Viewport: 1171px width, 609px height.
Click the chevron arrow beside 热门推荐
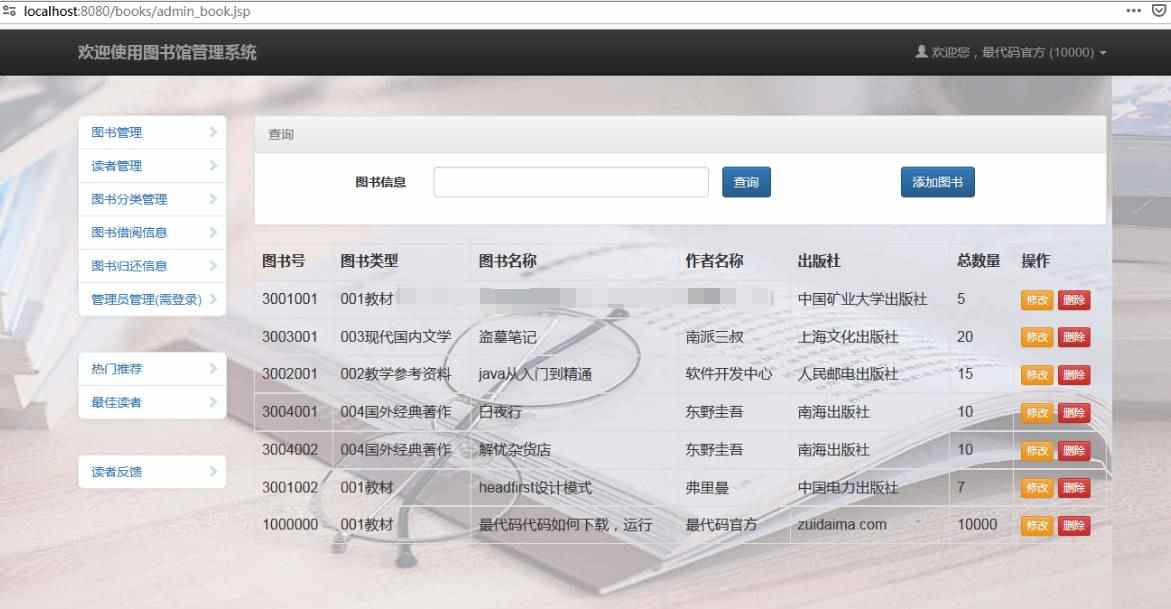[x=213, y=368]
